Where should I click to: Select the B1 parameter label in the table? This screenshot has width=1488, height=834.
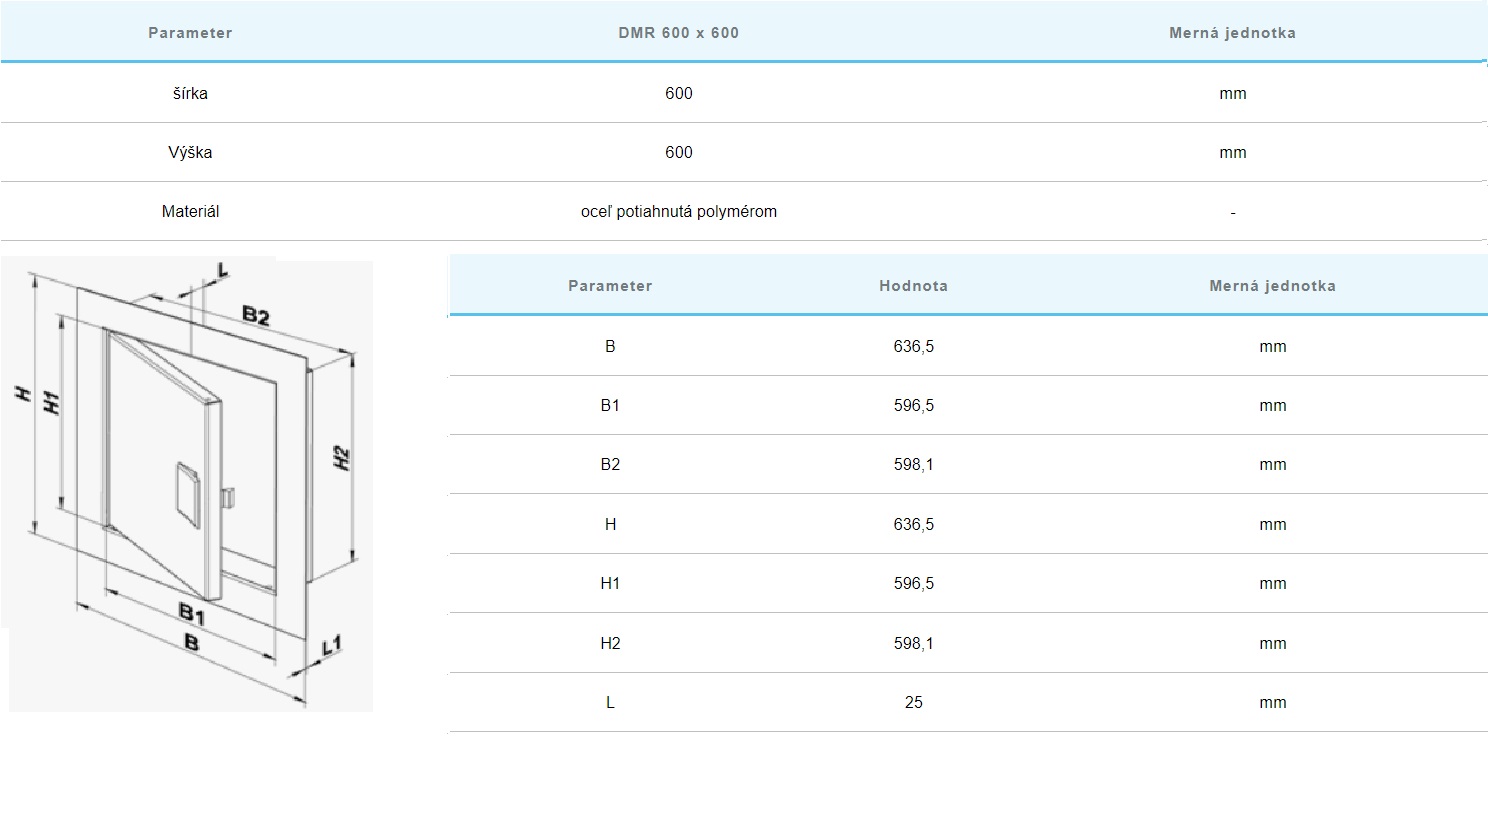610,405
